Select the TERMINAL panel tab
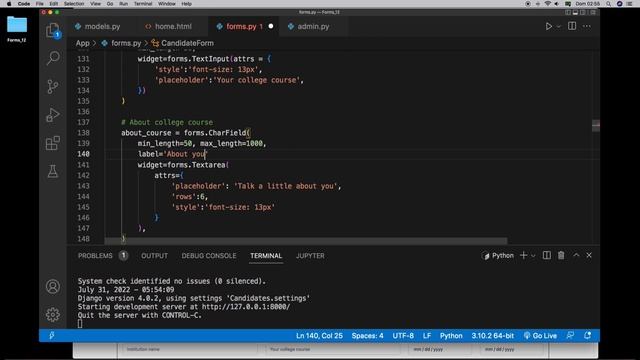The width and height of the screenshot is (640, 360). click(x=266, y=256)
